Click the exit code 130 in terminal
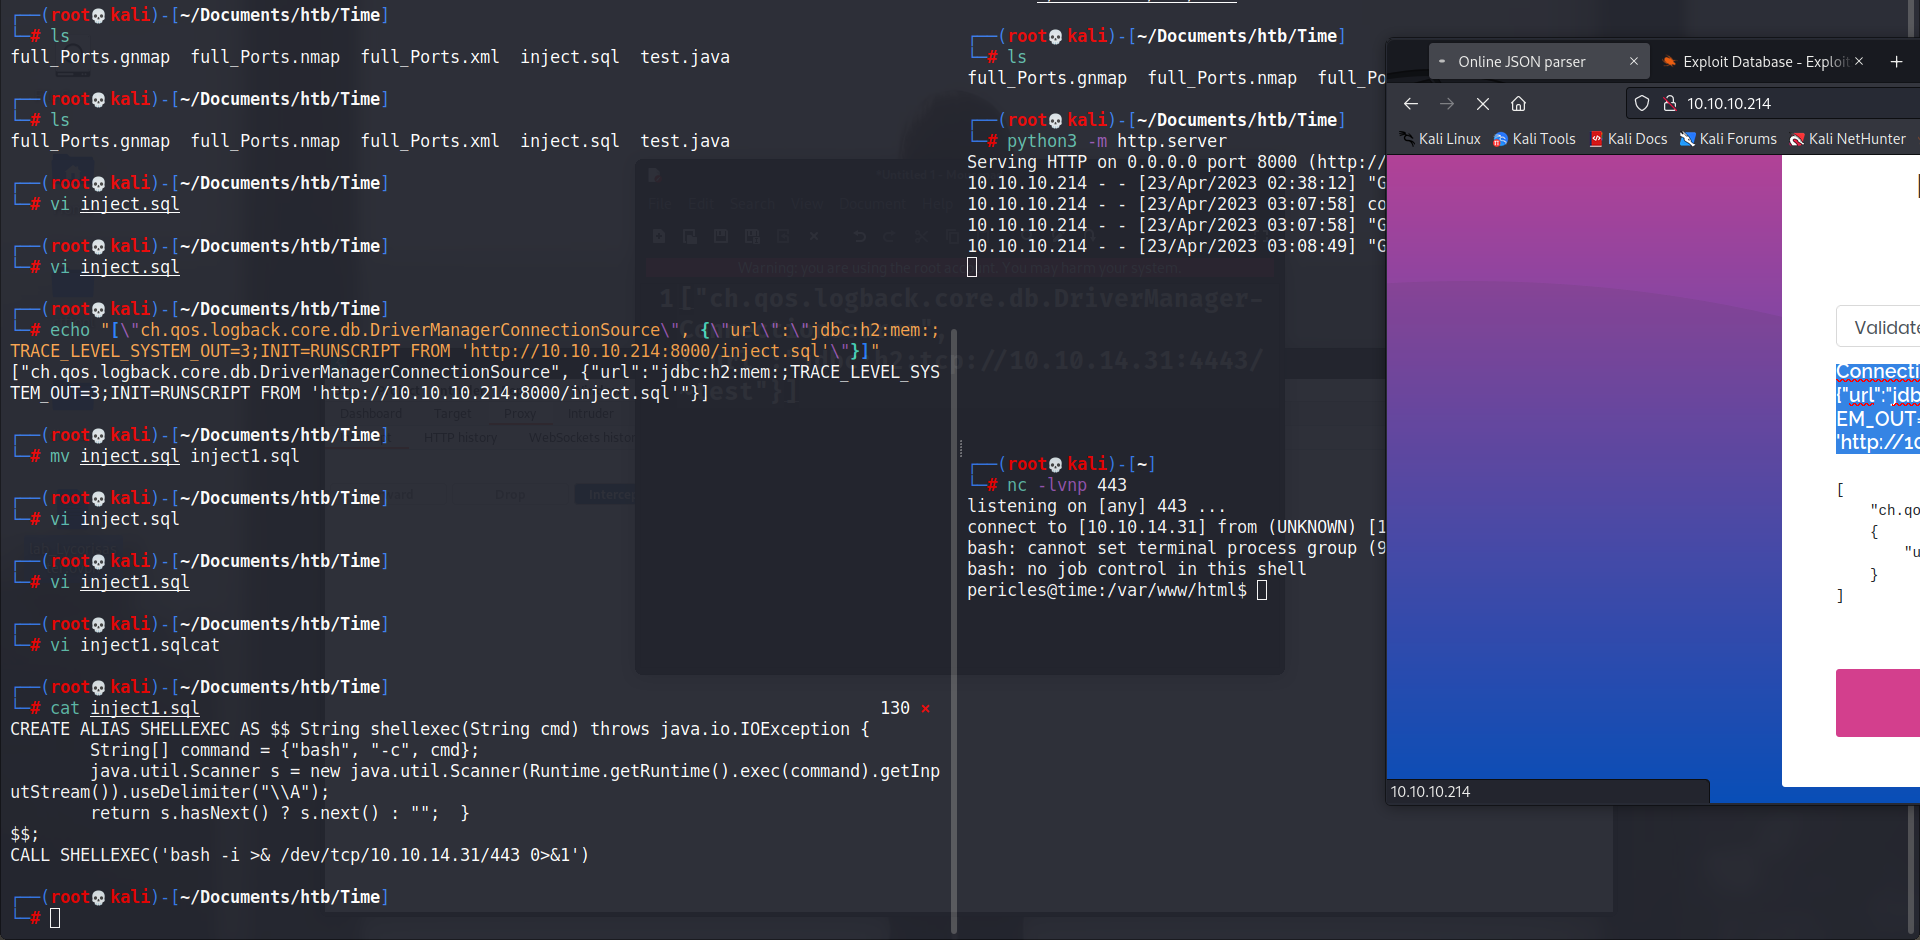The image size is (1920, 940). (x=895, y=708)
